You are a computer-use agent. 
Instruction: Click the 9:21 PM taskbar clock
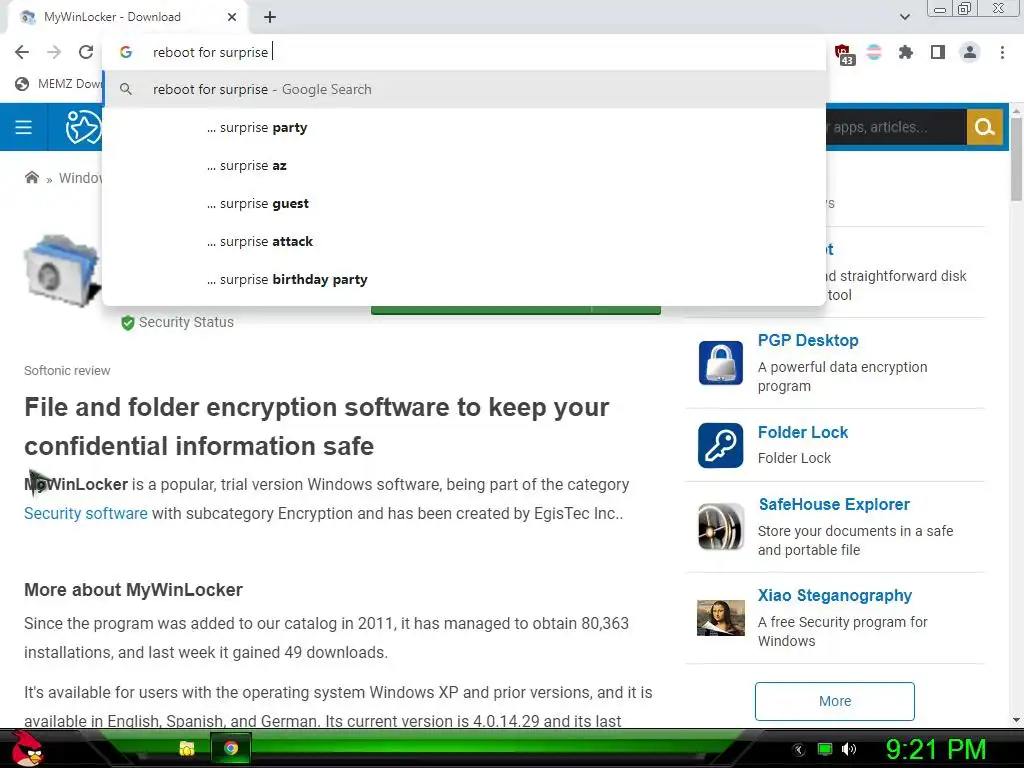[x=935, y=749]
